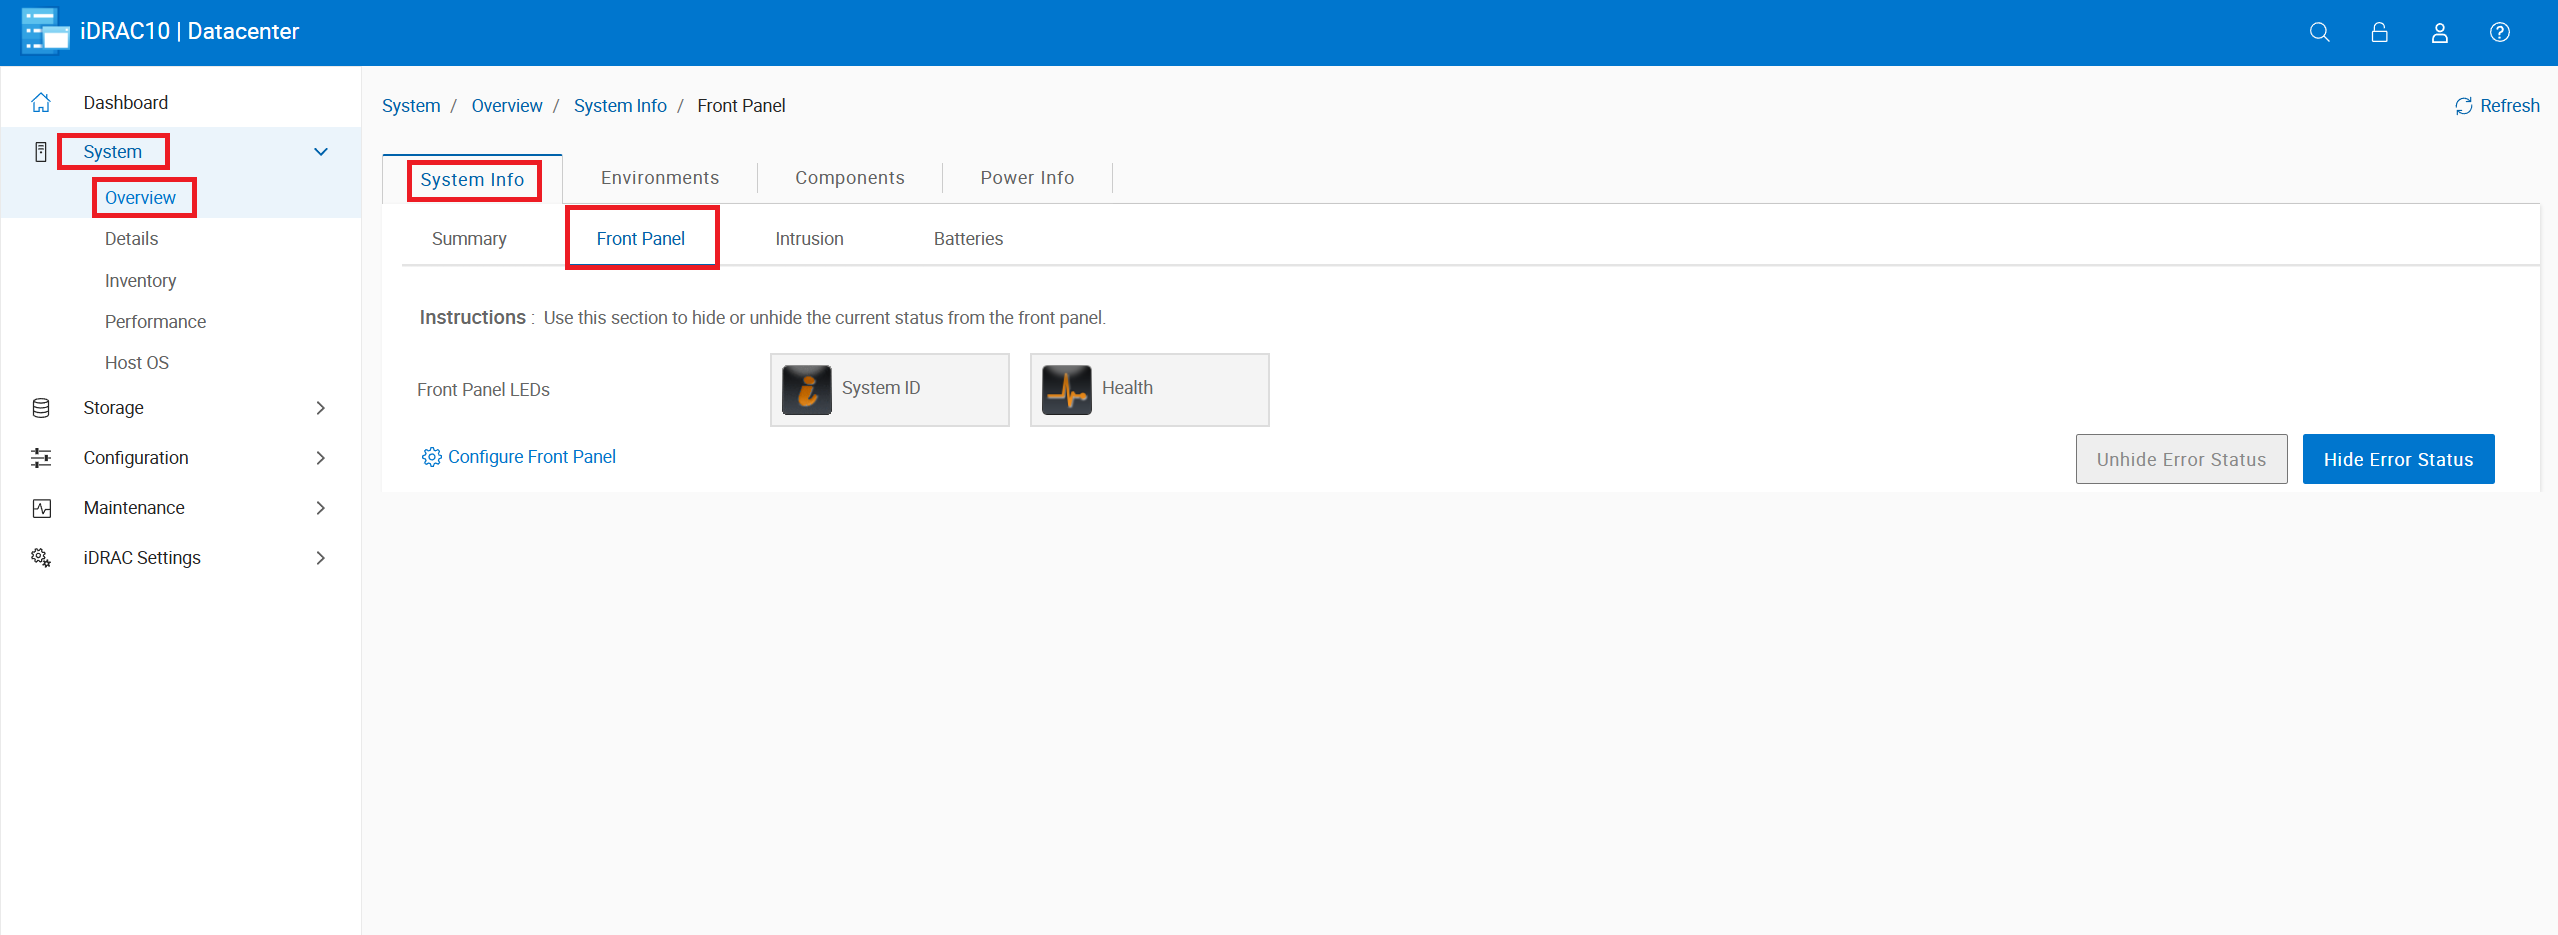Viewport: 2558px width, 935px height.
Task: Click the Unhide Error Status button
Action: pyautogui.click(x=2181, y=459)
